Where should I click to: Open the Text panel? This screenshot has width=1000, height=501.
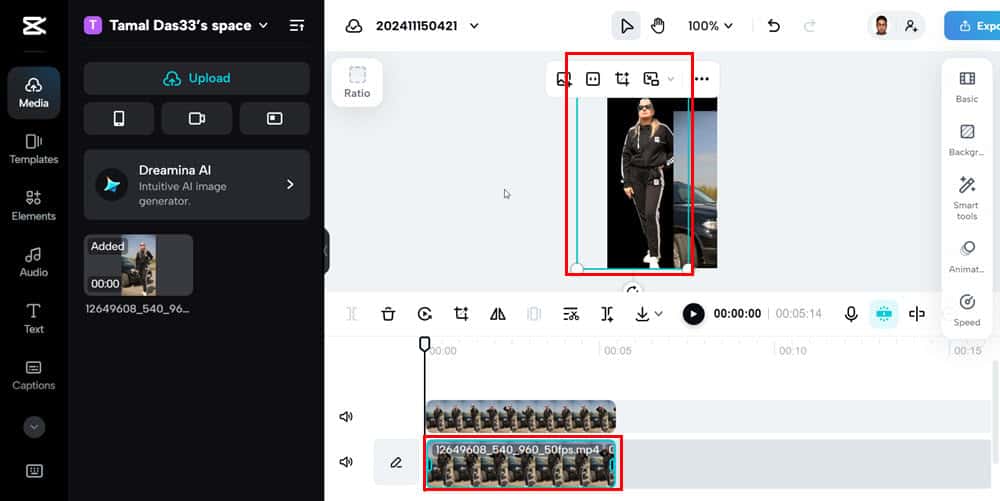(x=34, y=318)
